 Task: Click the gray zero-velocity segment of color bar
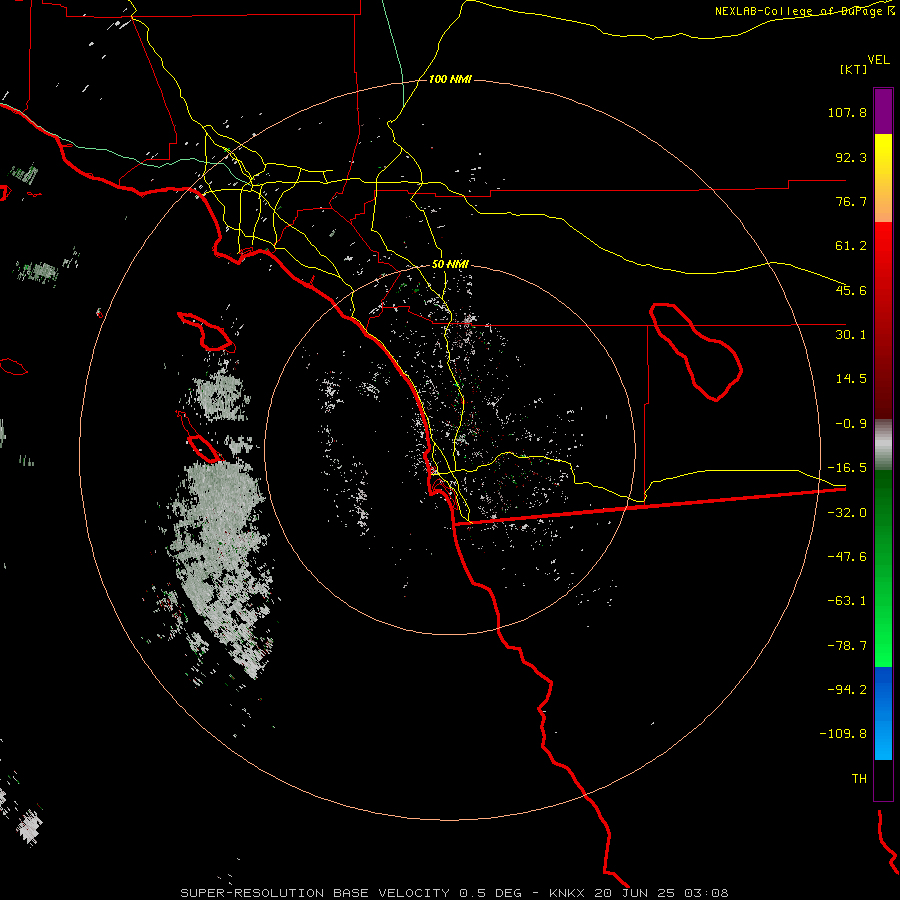[883, 445]
